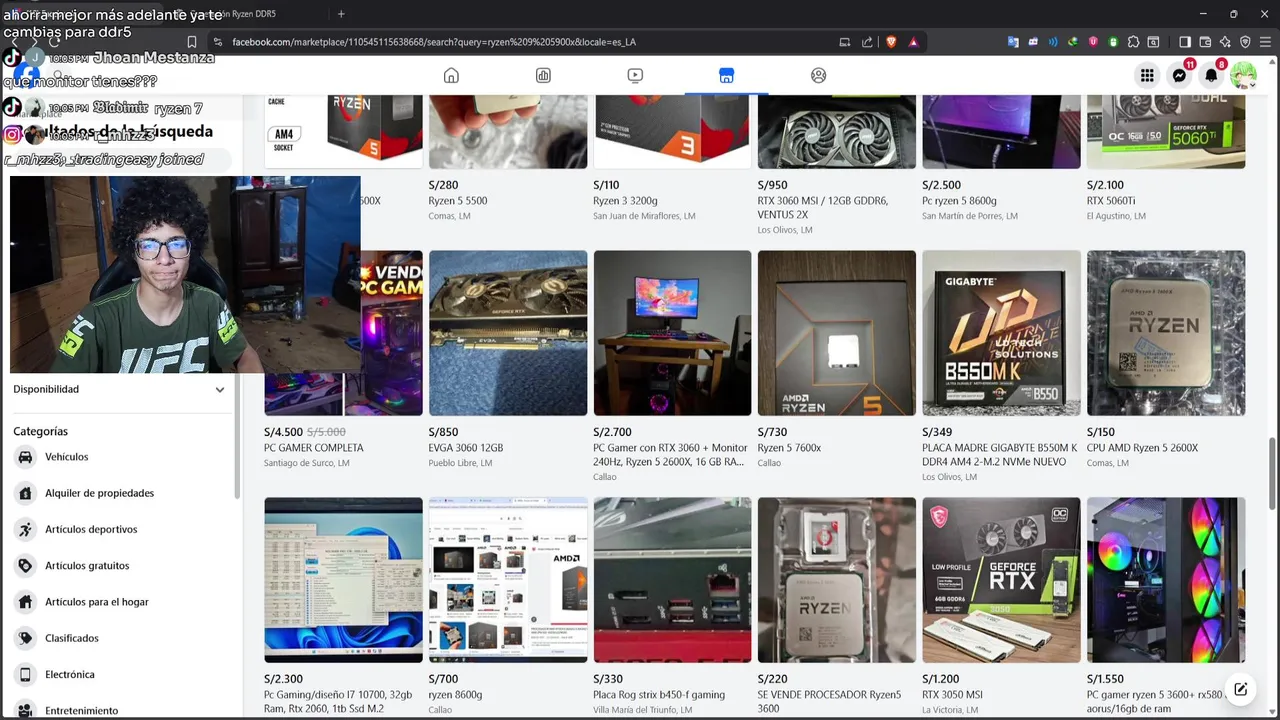The width and height of the screenshot is (1280, 720).
Task: Open the RTX 5060Ti listing title
Action: (x=1111, y=201)
